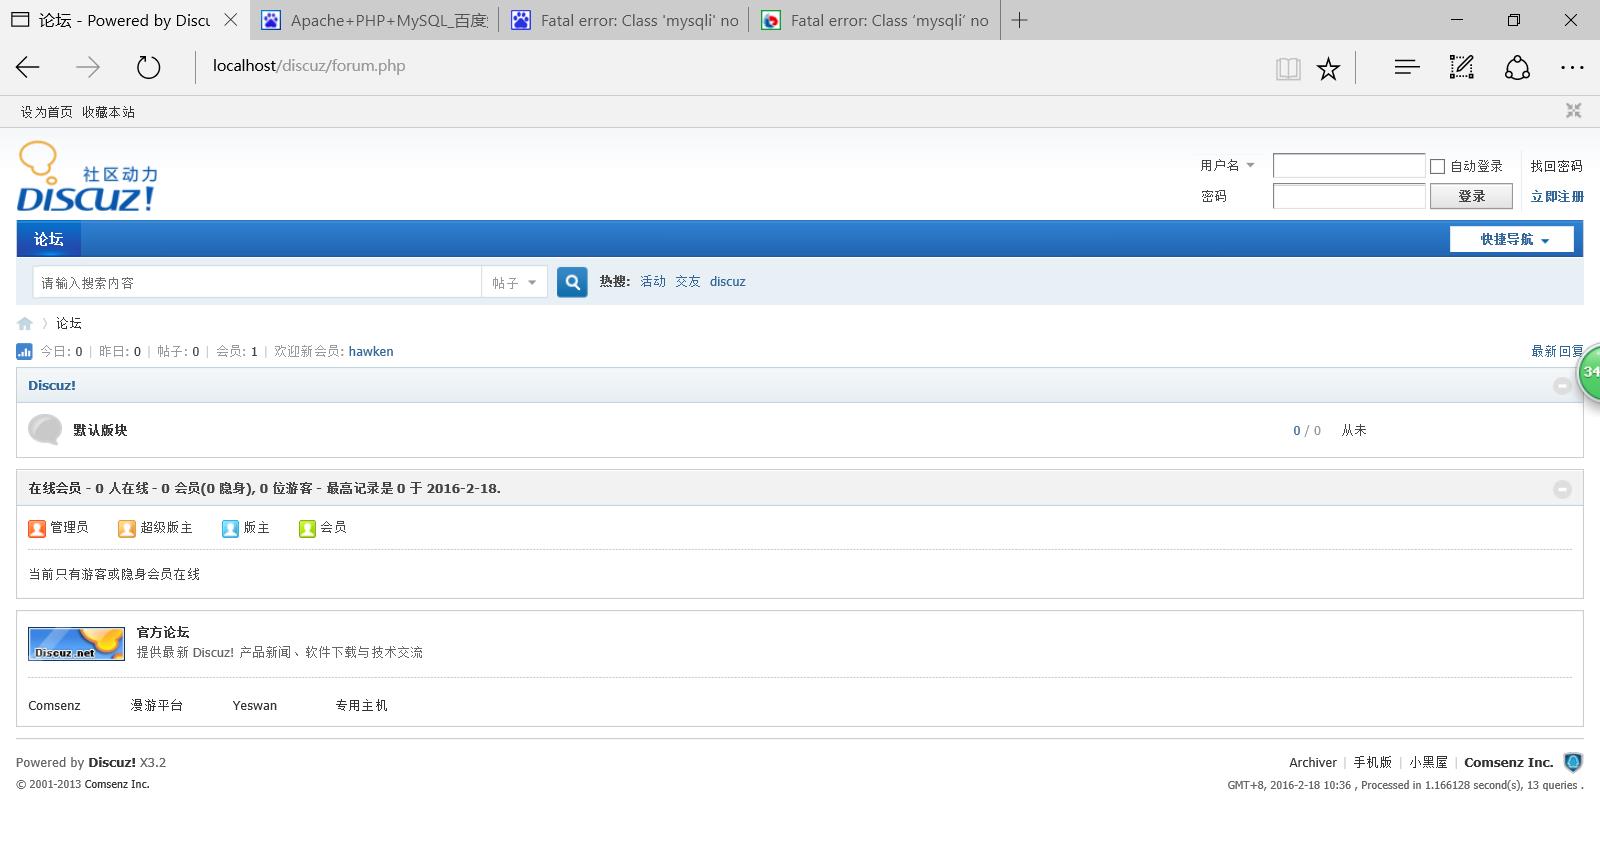Click the 手机版 footer link

click(1373, 762)
